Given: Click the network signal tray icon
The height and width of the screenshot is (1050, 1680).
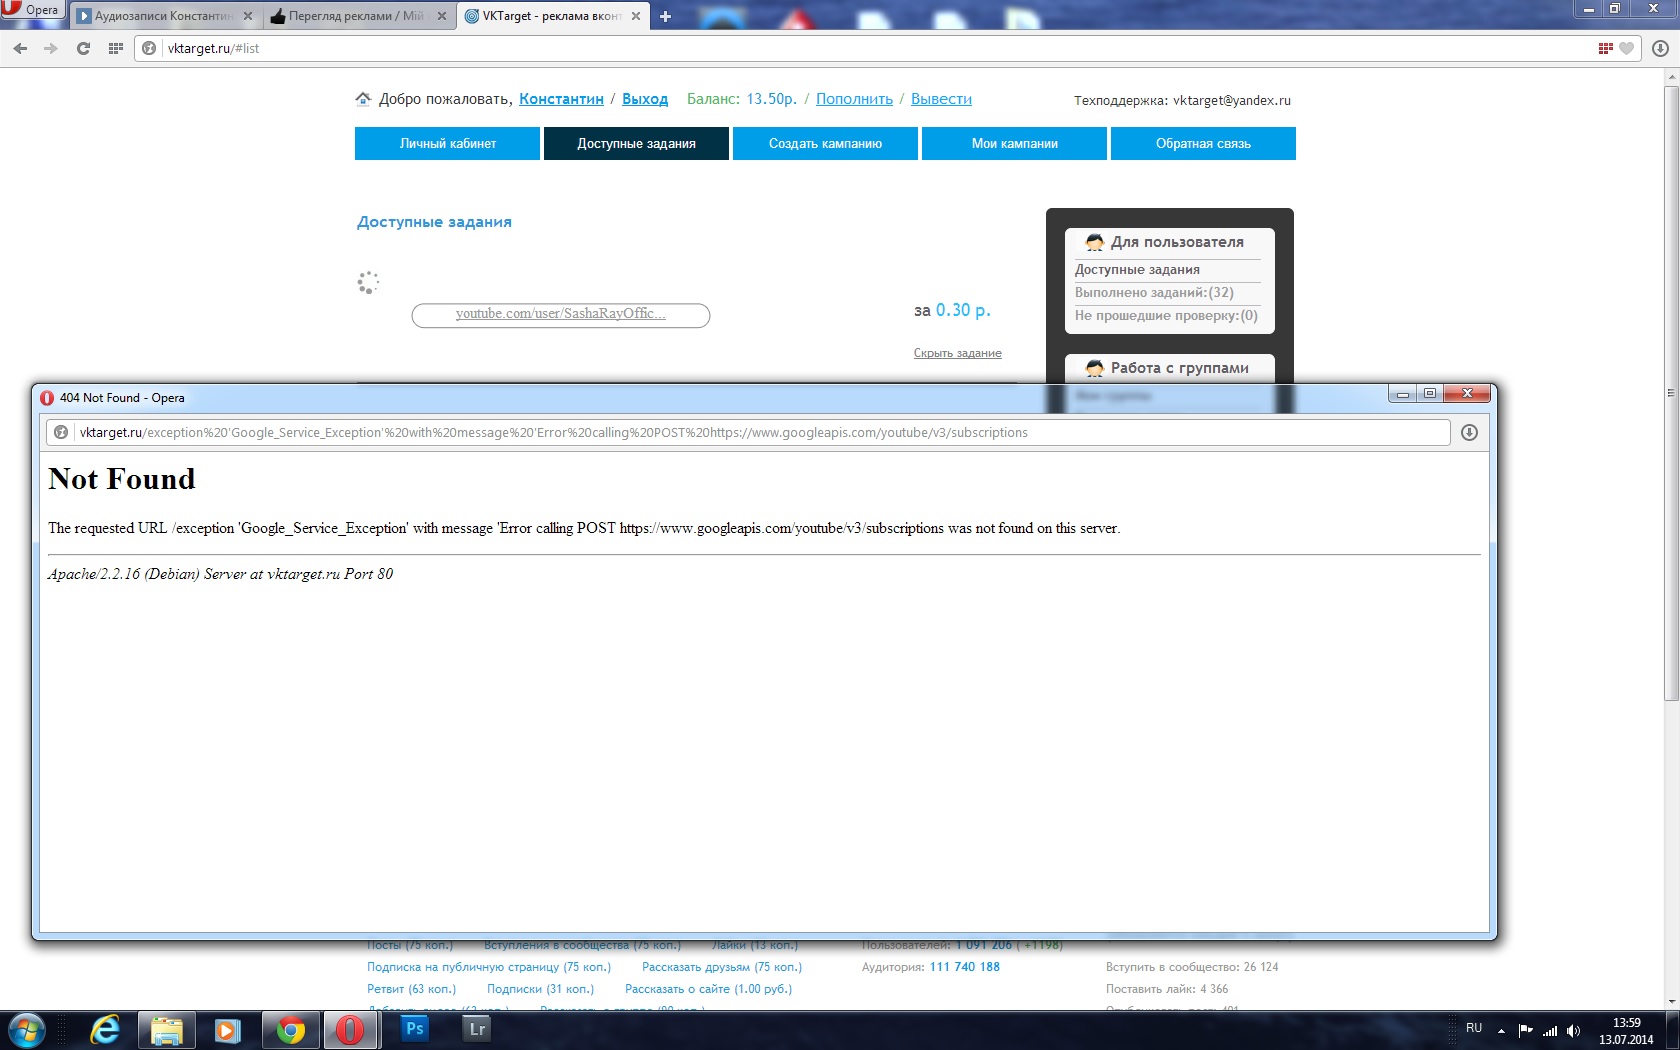Looking at the screenshot, I should 1550,1030.
